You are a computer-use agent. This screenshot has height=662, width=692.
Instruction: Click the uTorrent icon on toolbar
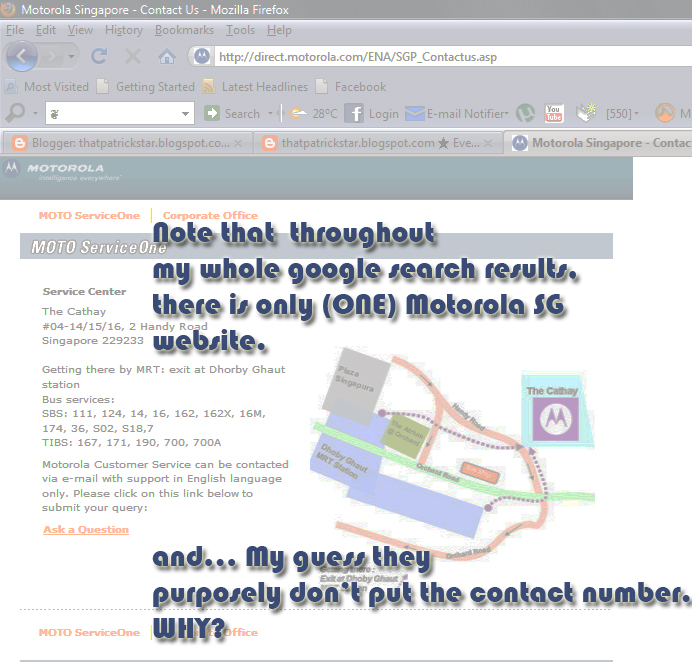click(x=525, y=113)
